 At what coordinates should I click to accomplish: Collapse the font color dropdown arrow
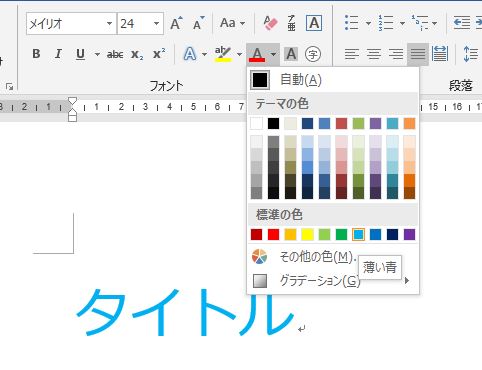(273, 54)
